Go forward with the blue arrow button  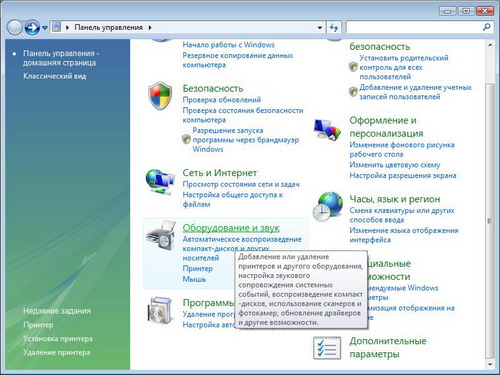(32, 27)
